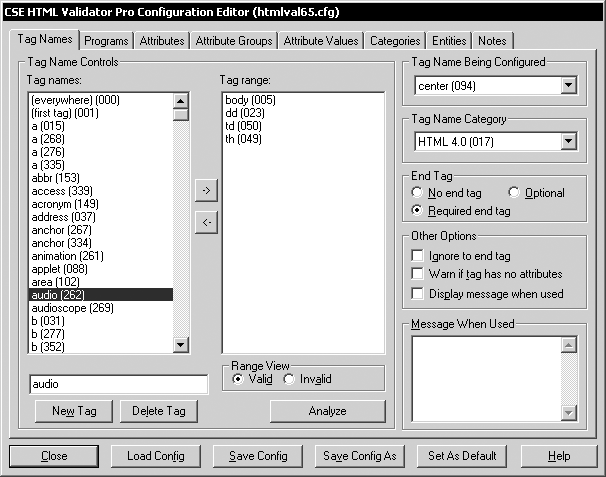Select Invalid in Range View
The height and width of the screenshot is (477, 606).
click(x=290, y=379)
